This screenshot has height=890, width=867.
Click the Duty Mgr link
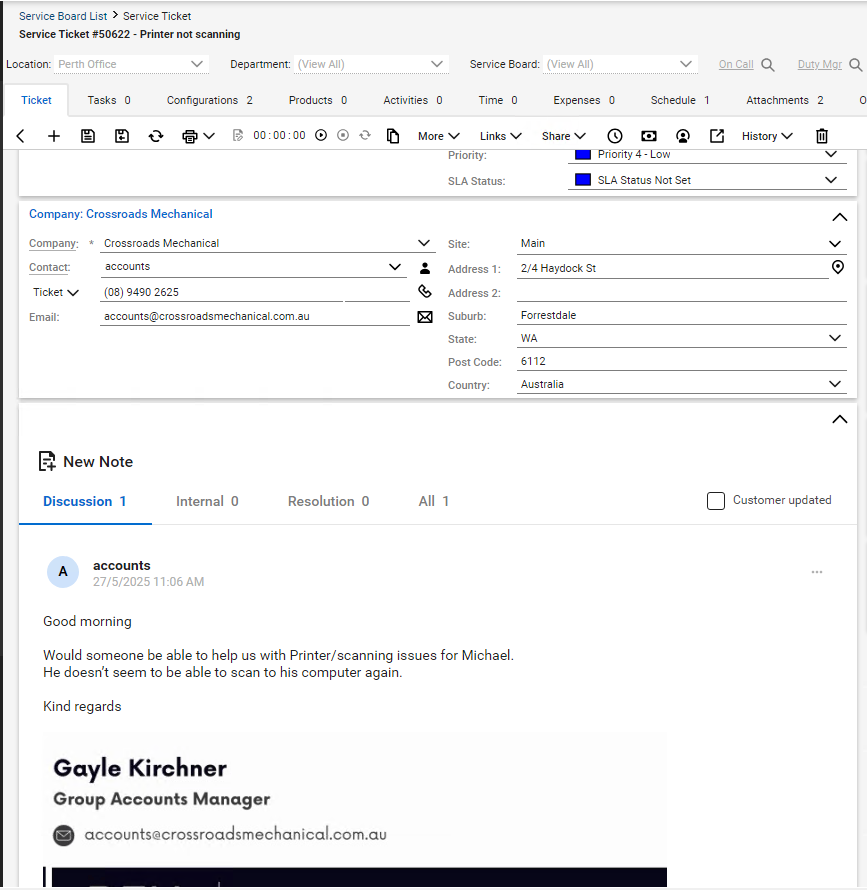point(819,64)
